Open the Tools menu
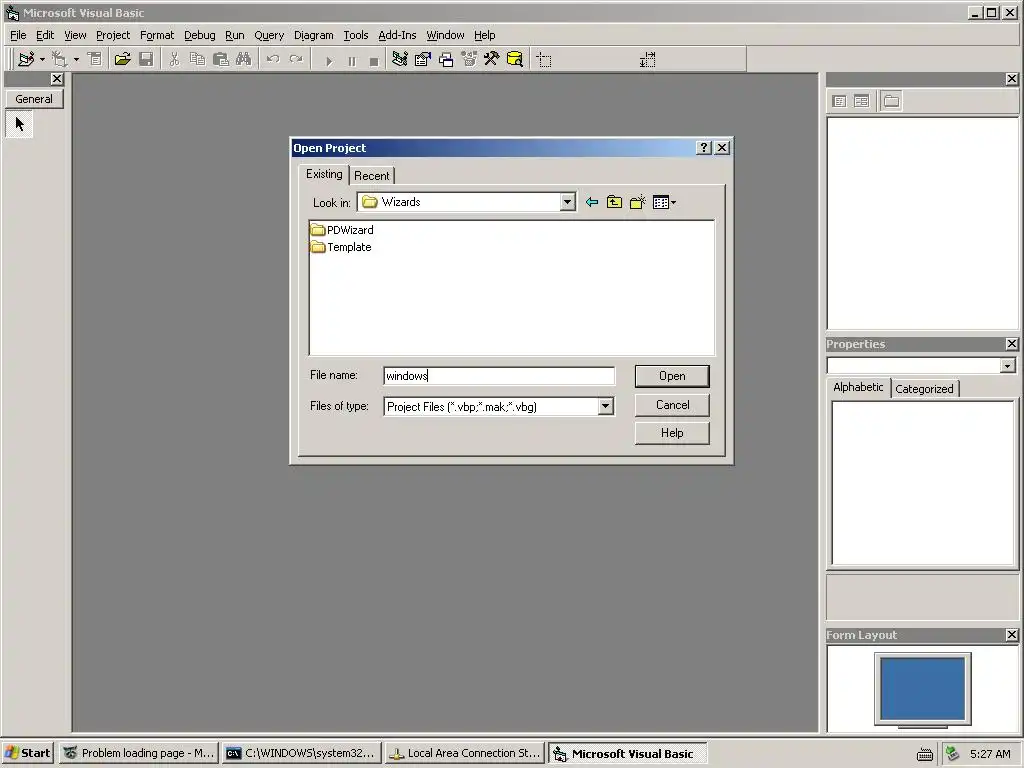 [356, 35]
